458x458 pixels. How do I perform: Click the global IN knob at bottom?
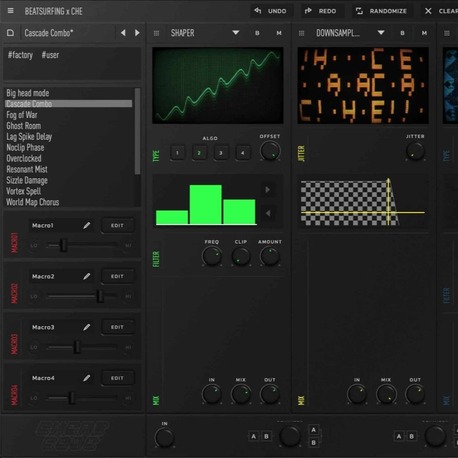click(x=164, y=437)
